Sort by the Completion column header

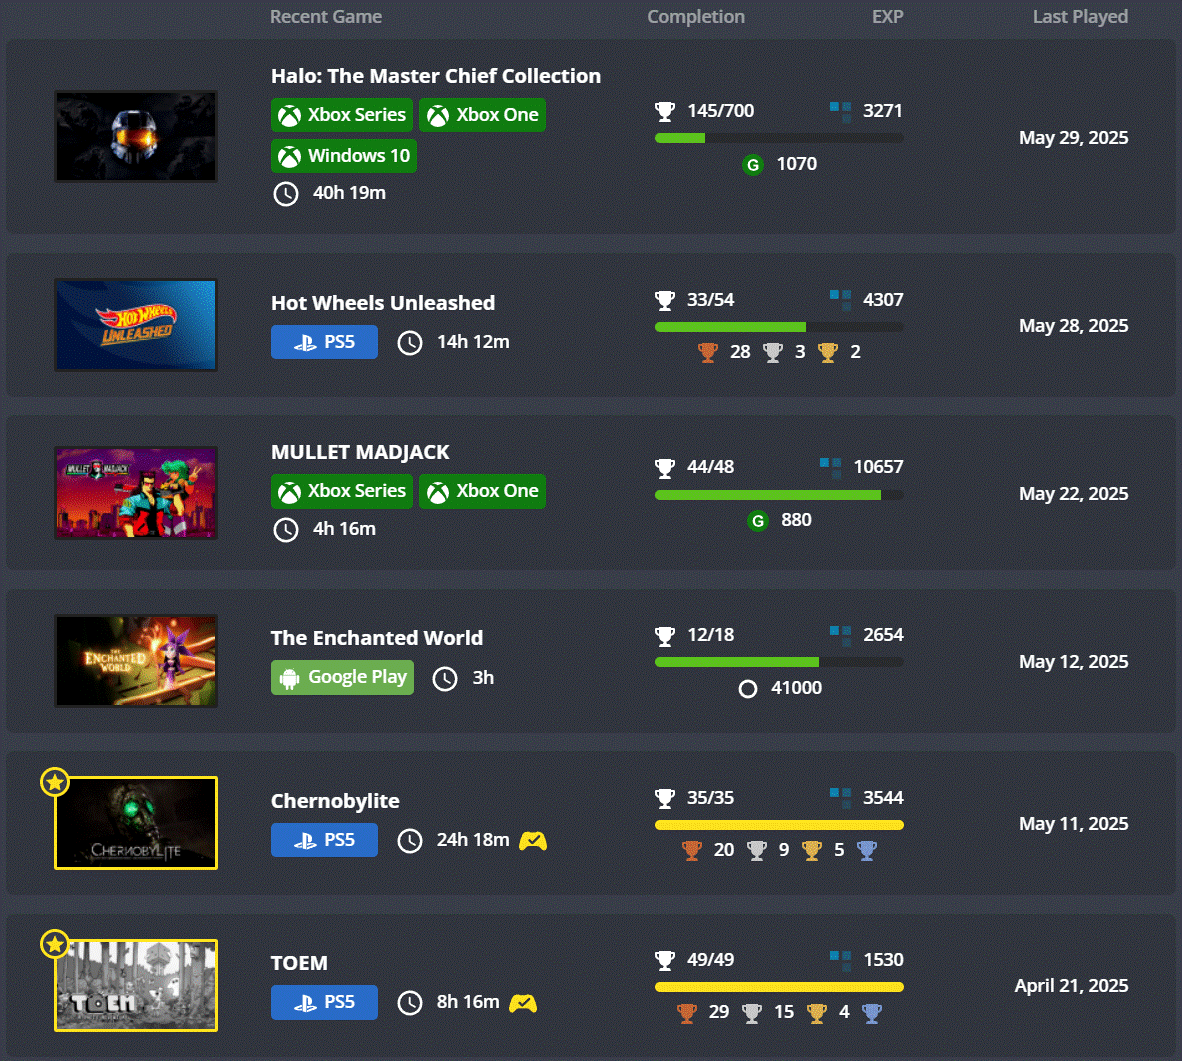point(696,17)
